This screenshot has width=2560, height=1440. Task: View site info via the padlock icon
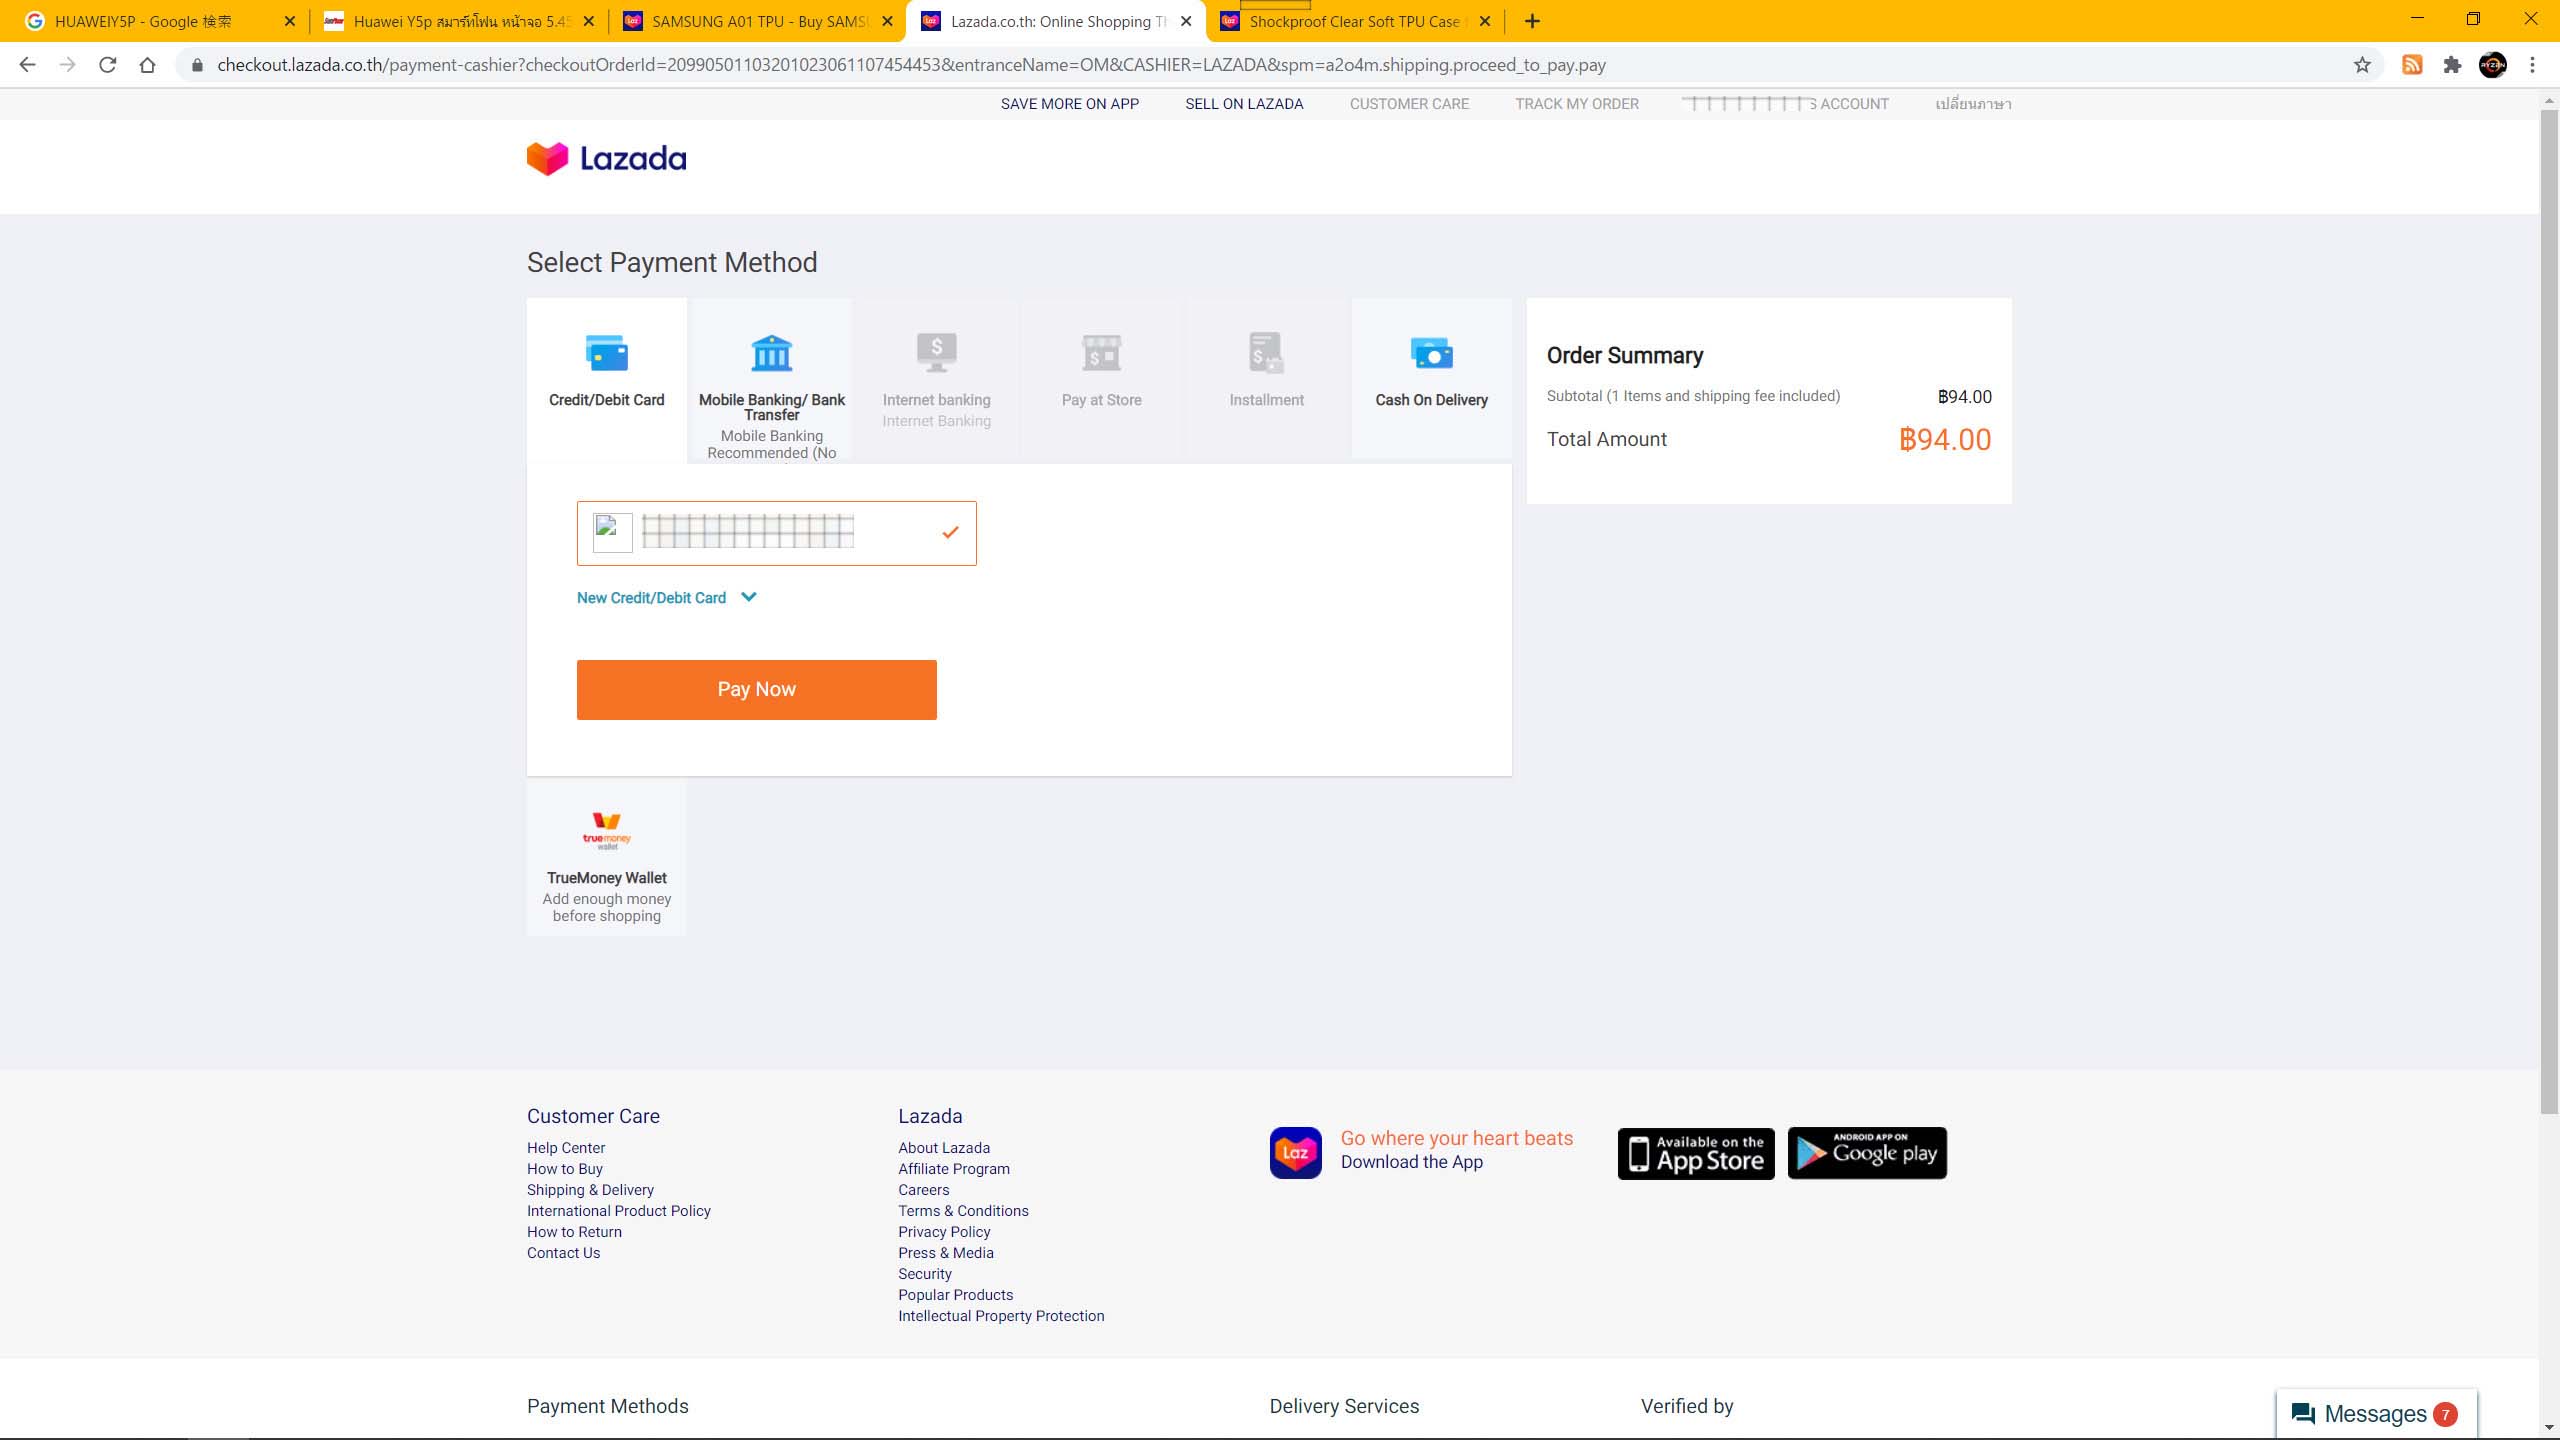pos(197,65)
